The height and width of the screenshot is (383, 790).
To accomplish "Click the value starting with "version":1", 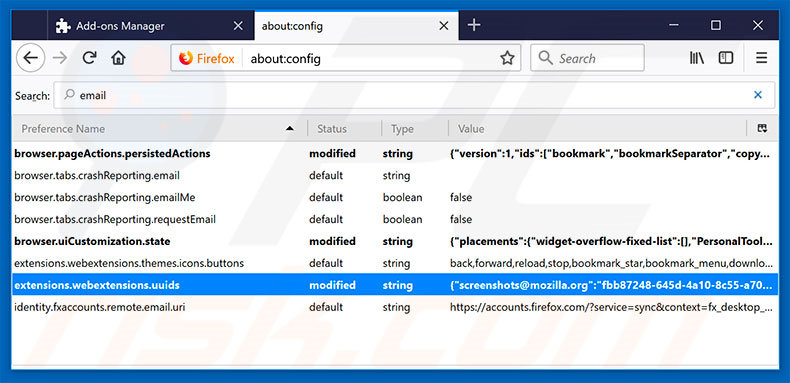I will coord(610,154).
